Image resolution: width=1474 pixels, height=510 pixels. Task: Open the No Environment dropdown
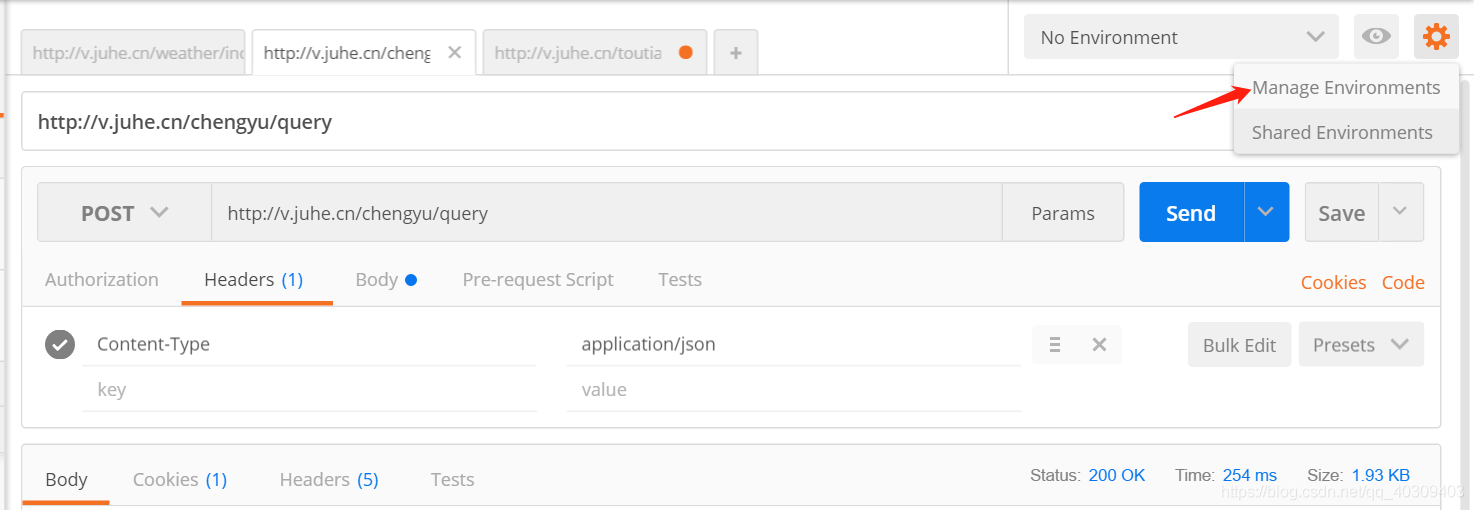coord(1180,38)
